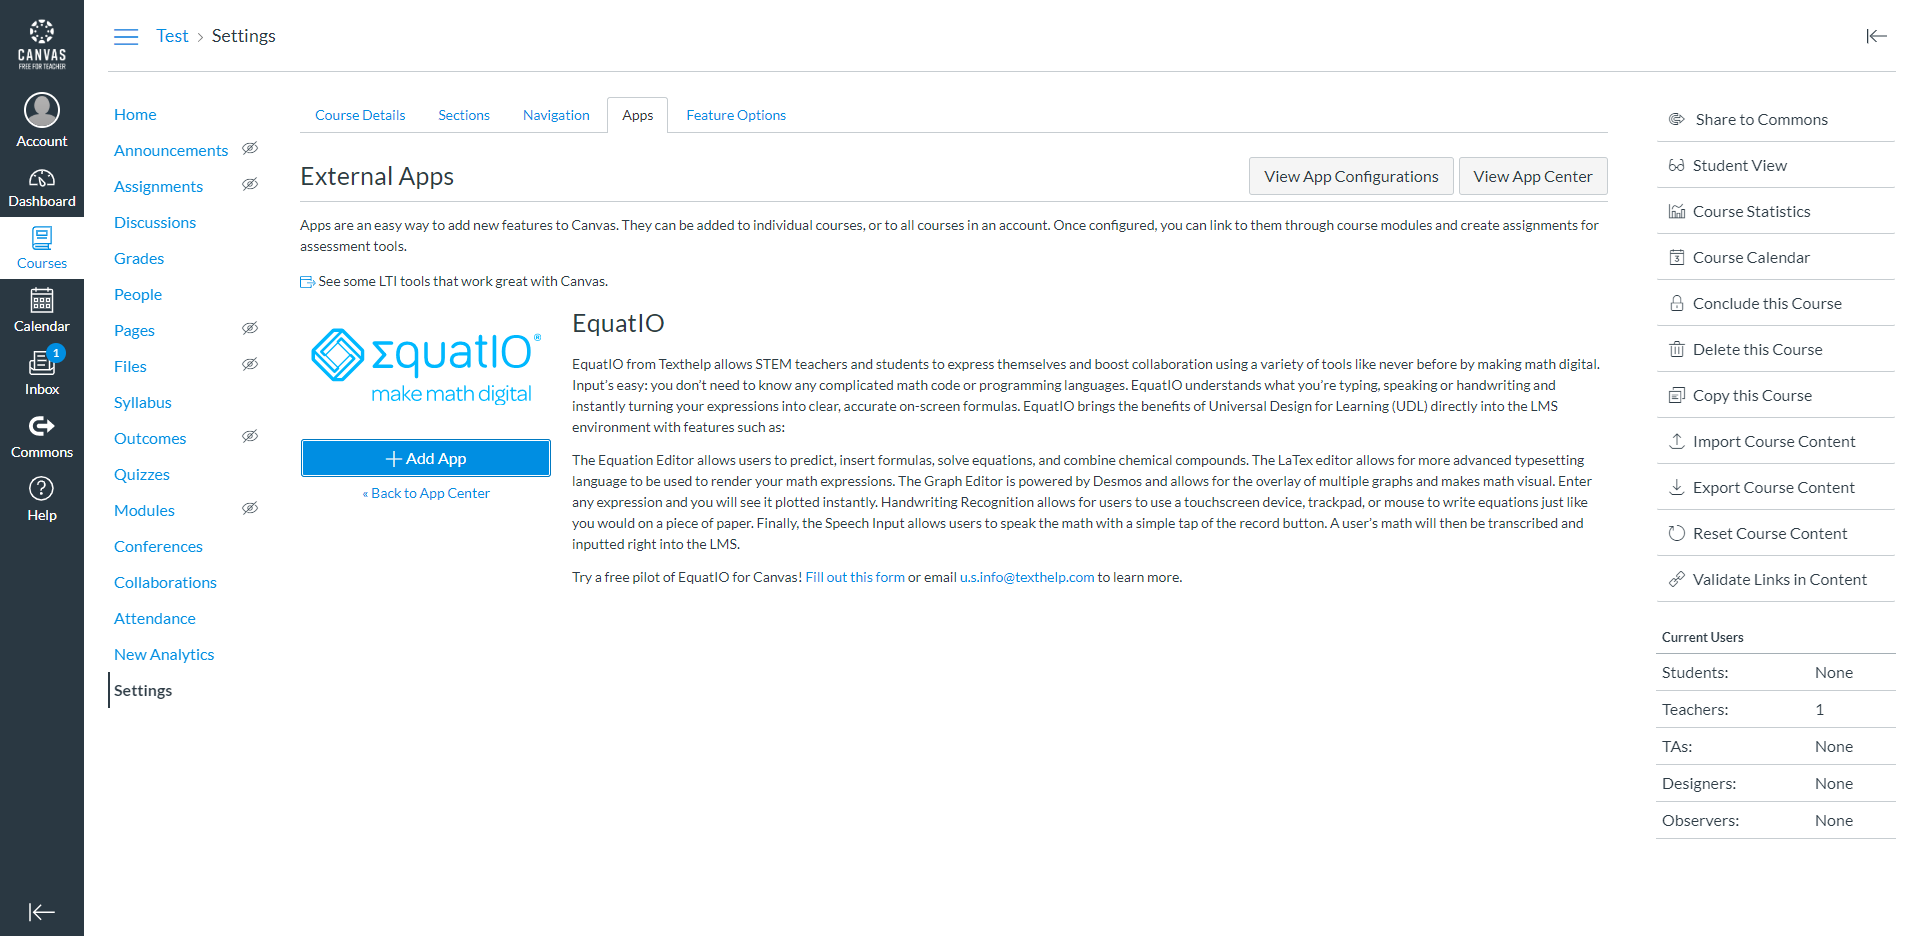Add the EquatIO app
The width and height of the screenshot is (1920, 936).
426,458
